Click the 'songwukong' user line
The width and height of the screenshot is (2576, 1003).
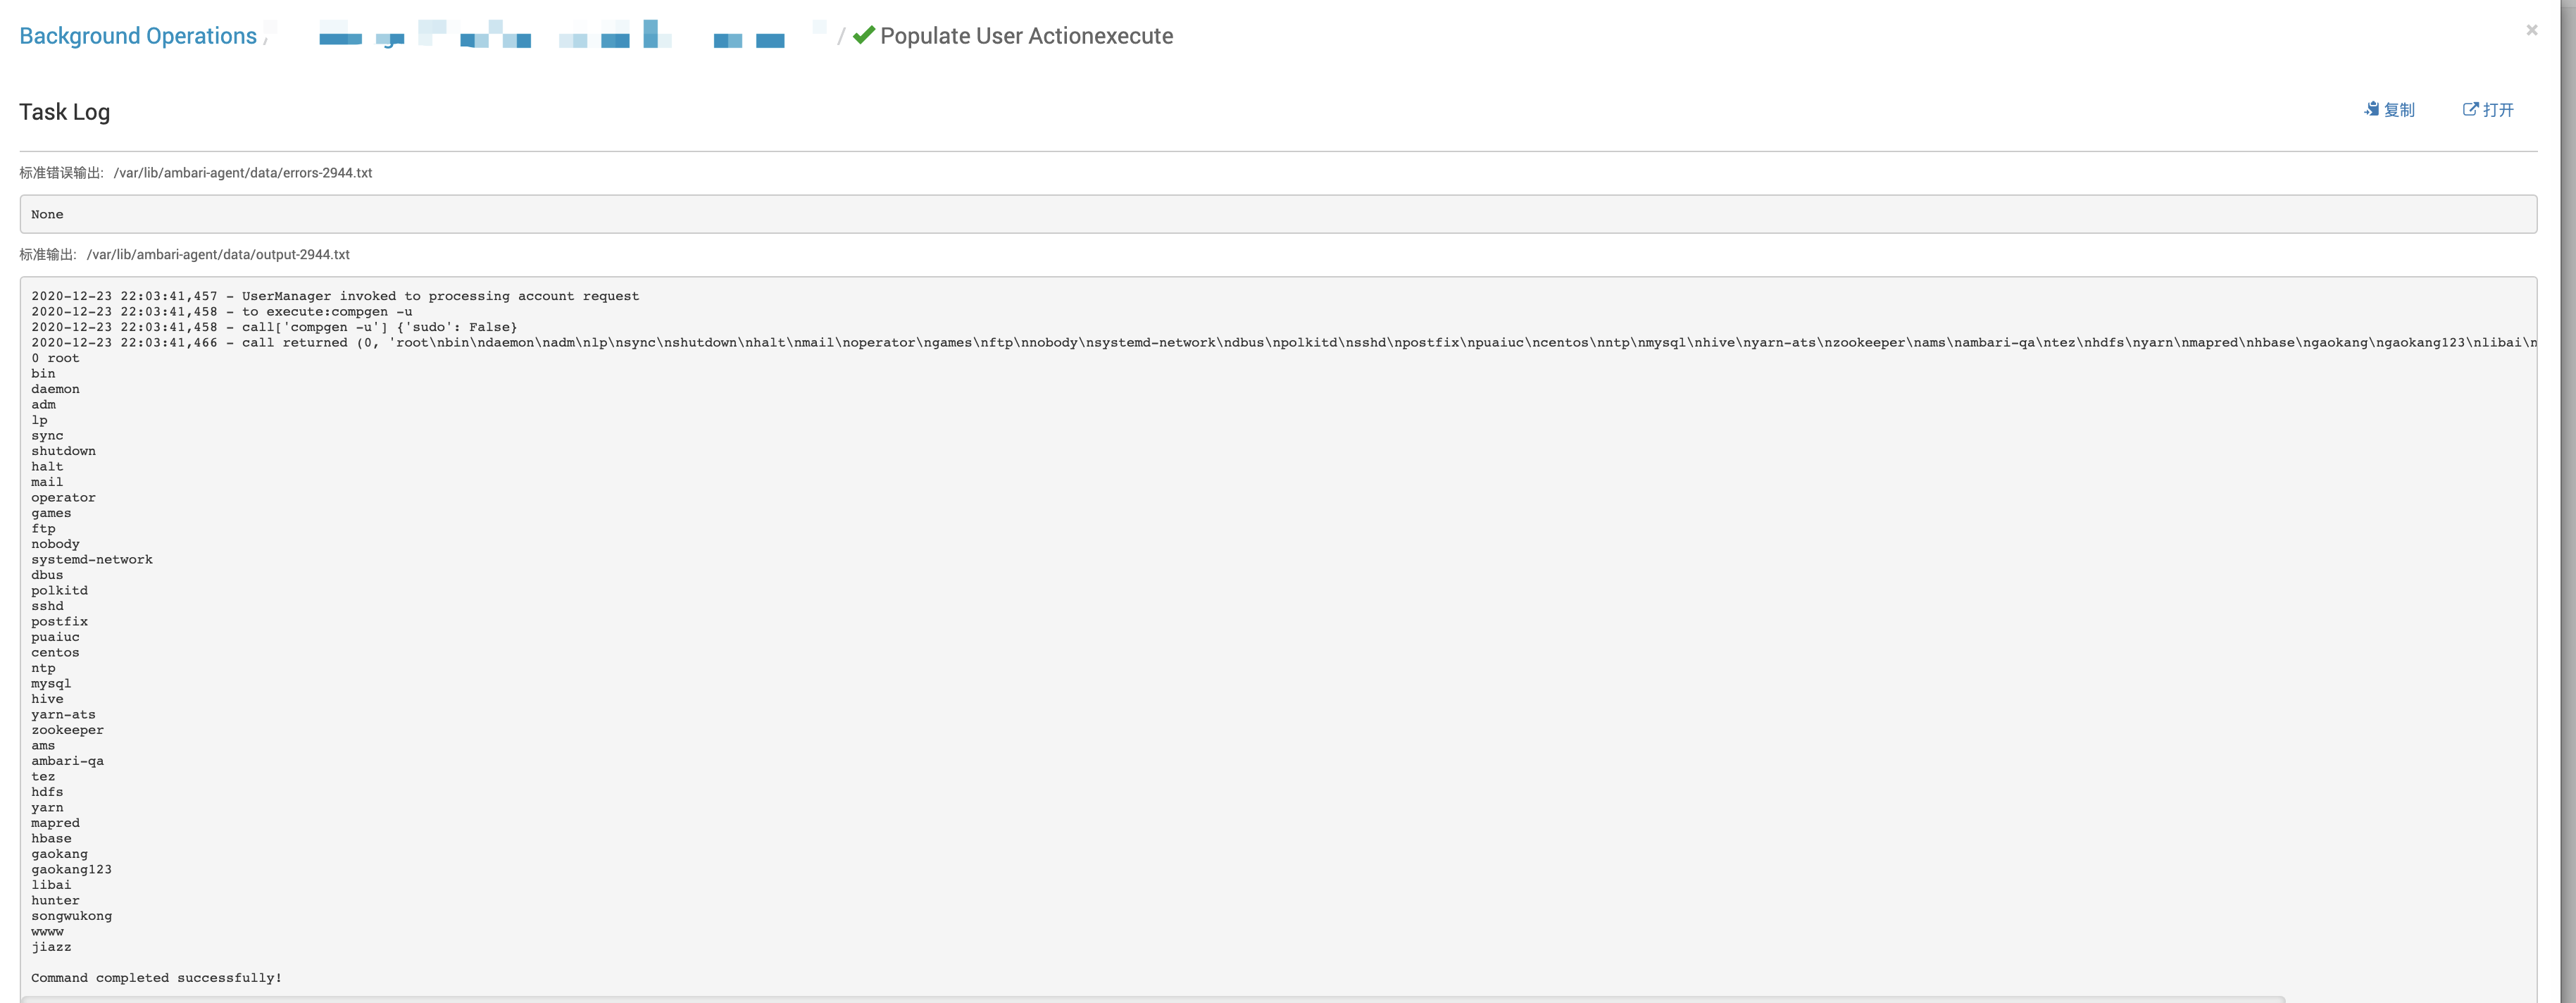pos(71,916)
